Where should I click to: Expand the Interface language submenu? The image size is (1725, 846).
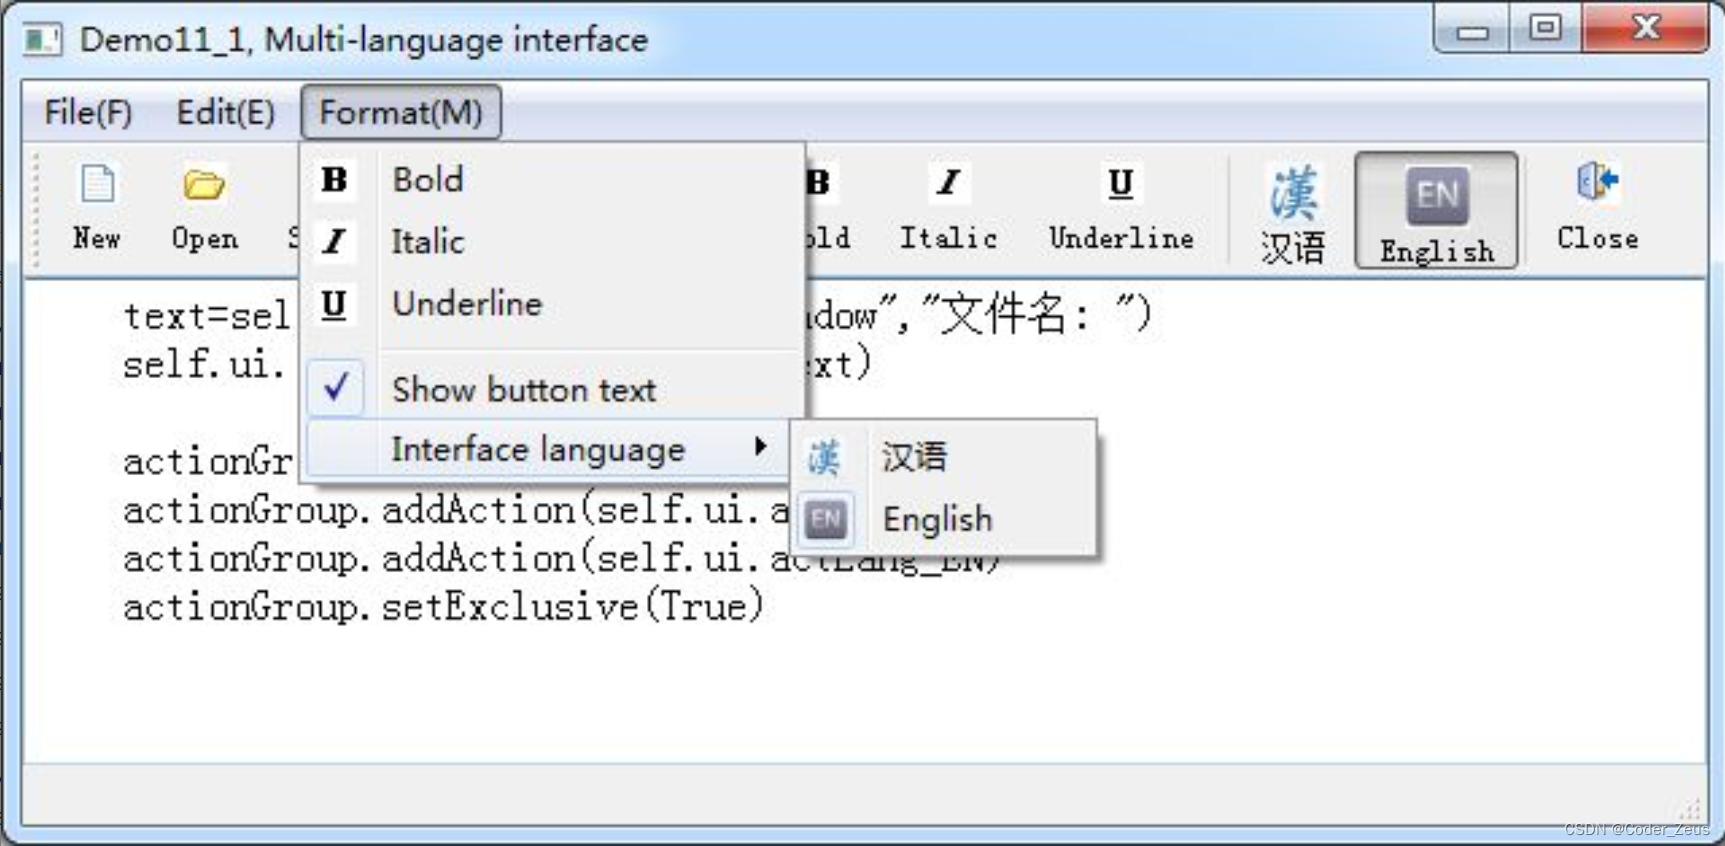click(548, 449)
